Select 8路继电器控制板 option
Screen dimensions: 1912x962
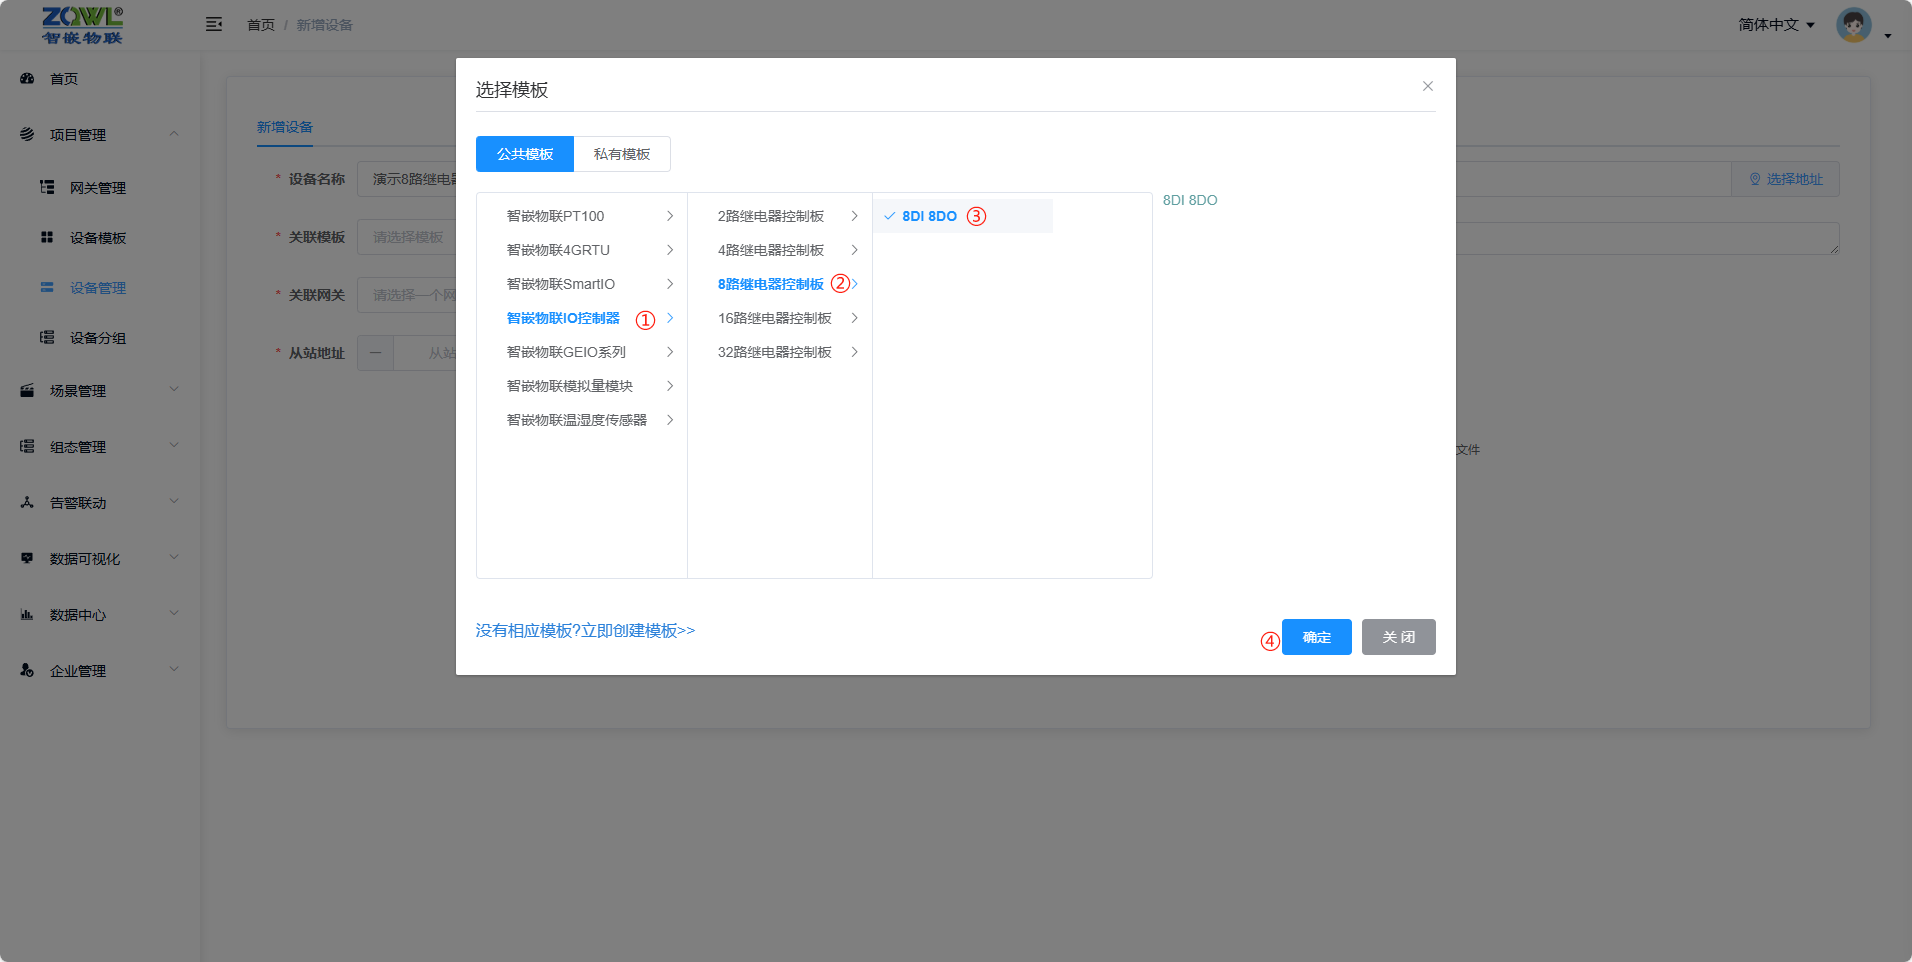pos(780,284)
